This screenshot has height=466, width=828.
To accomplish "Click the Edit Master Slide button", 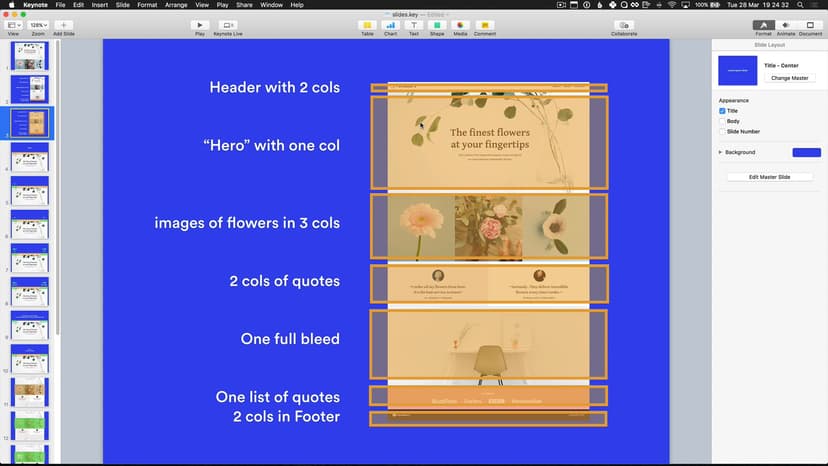I will tap(770, 177).
